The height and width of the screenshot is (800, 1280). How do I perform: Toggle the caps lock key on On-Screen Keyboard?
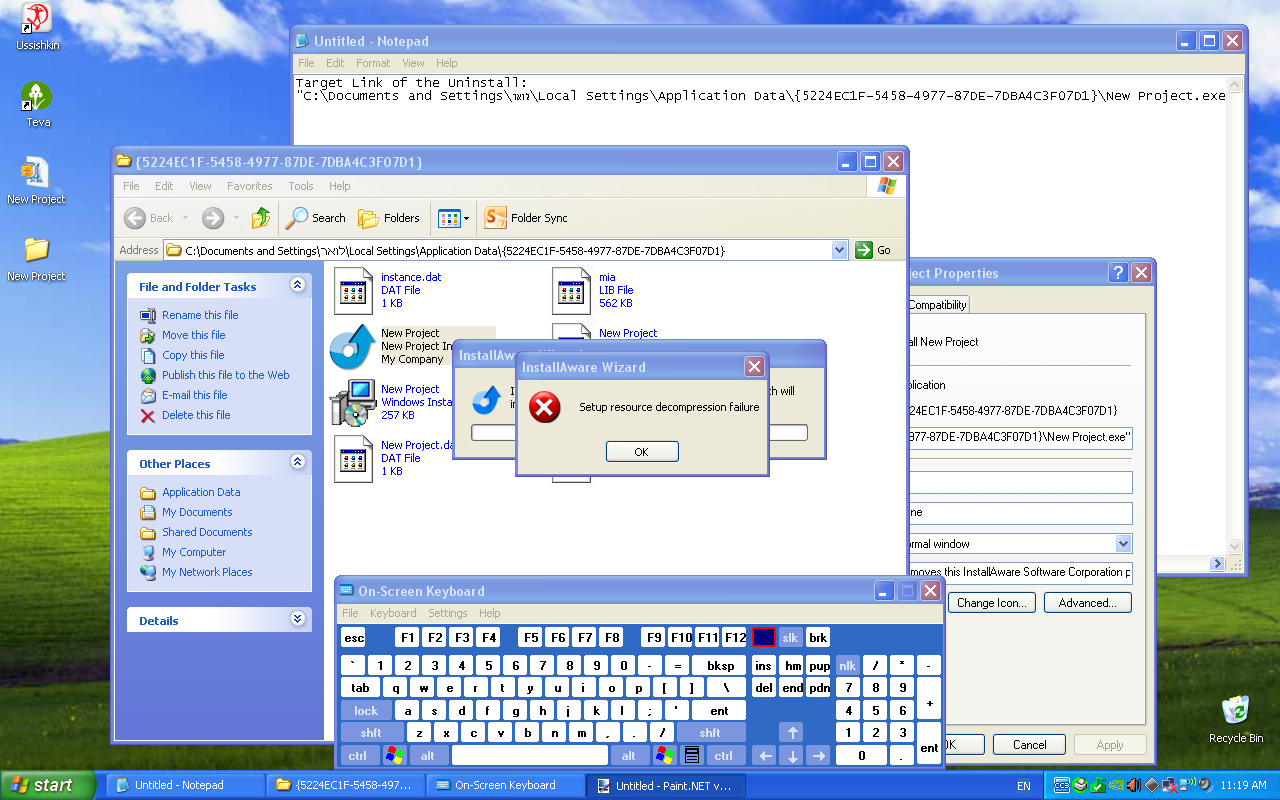[366, 711]
